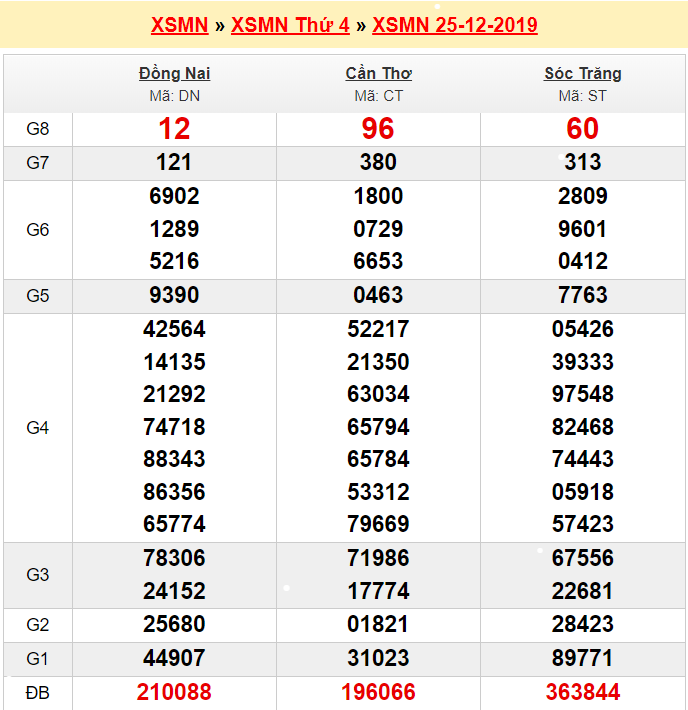Viewport: 688px width, 710px height.
Task: Click the G5 number 9390
Action: click(174, 295)
